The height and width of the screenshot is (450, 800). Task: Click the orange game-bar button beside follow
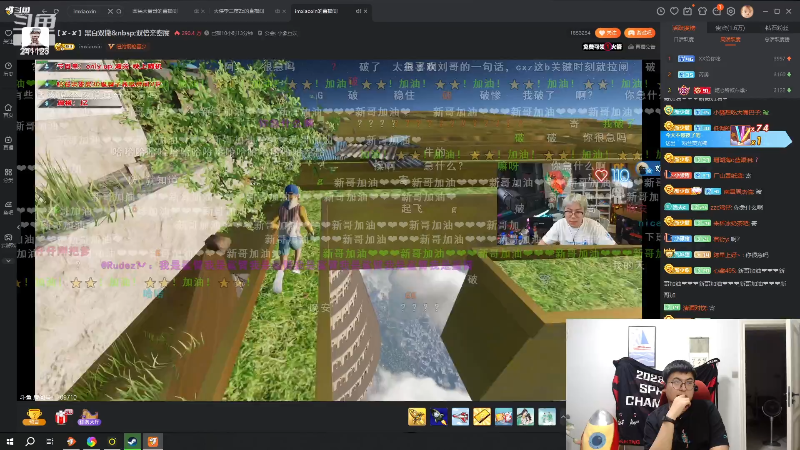click(x=639, y=33)
